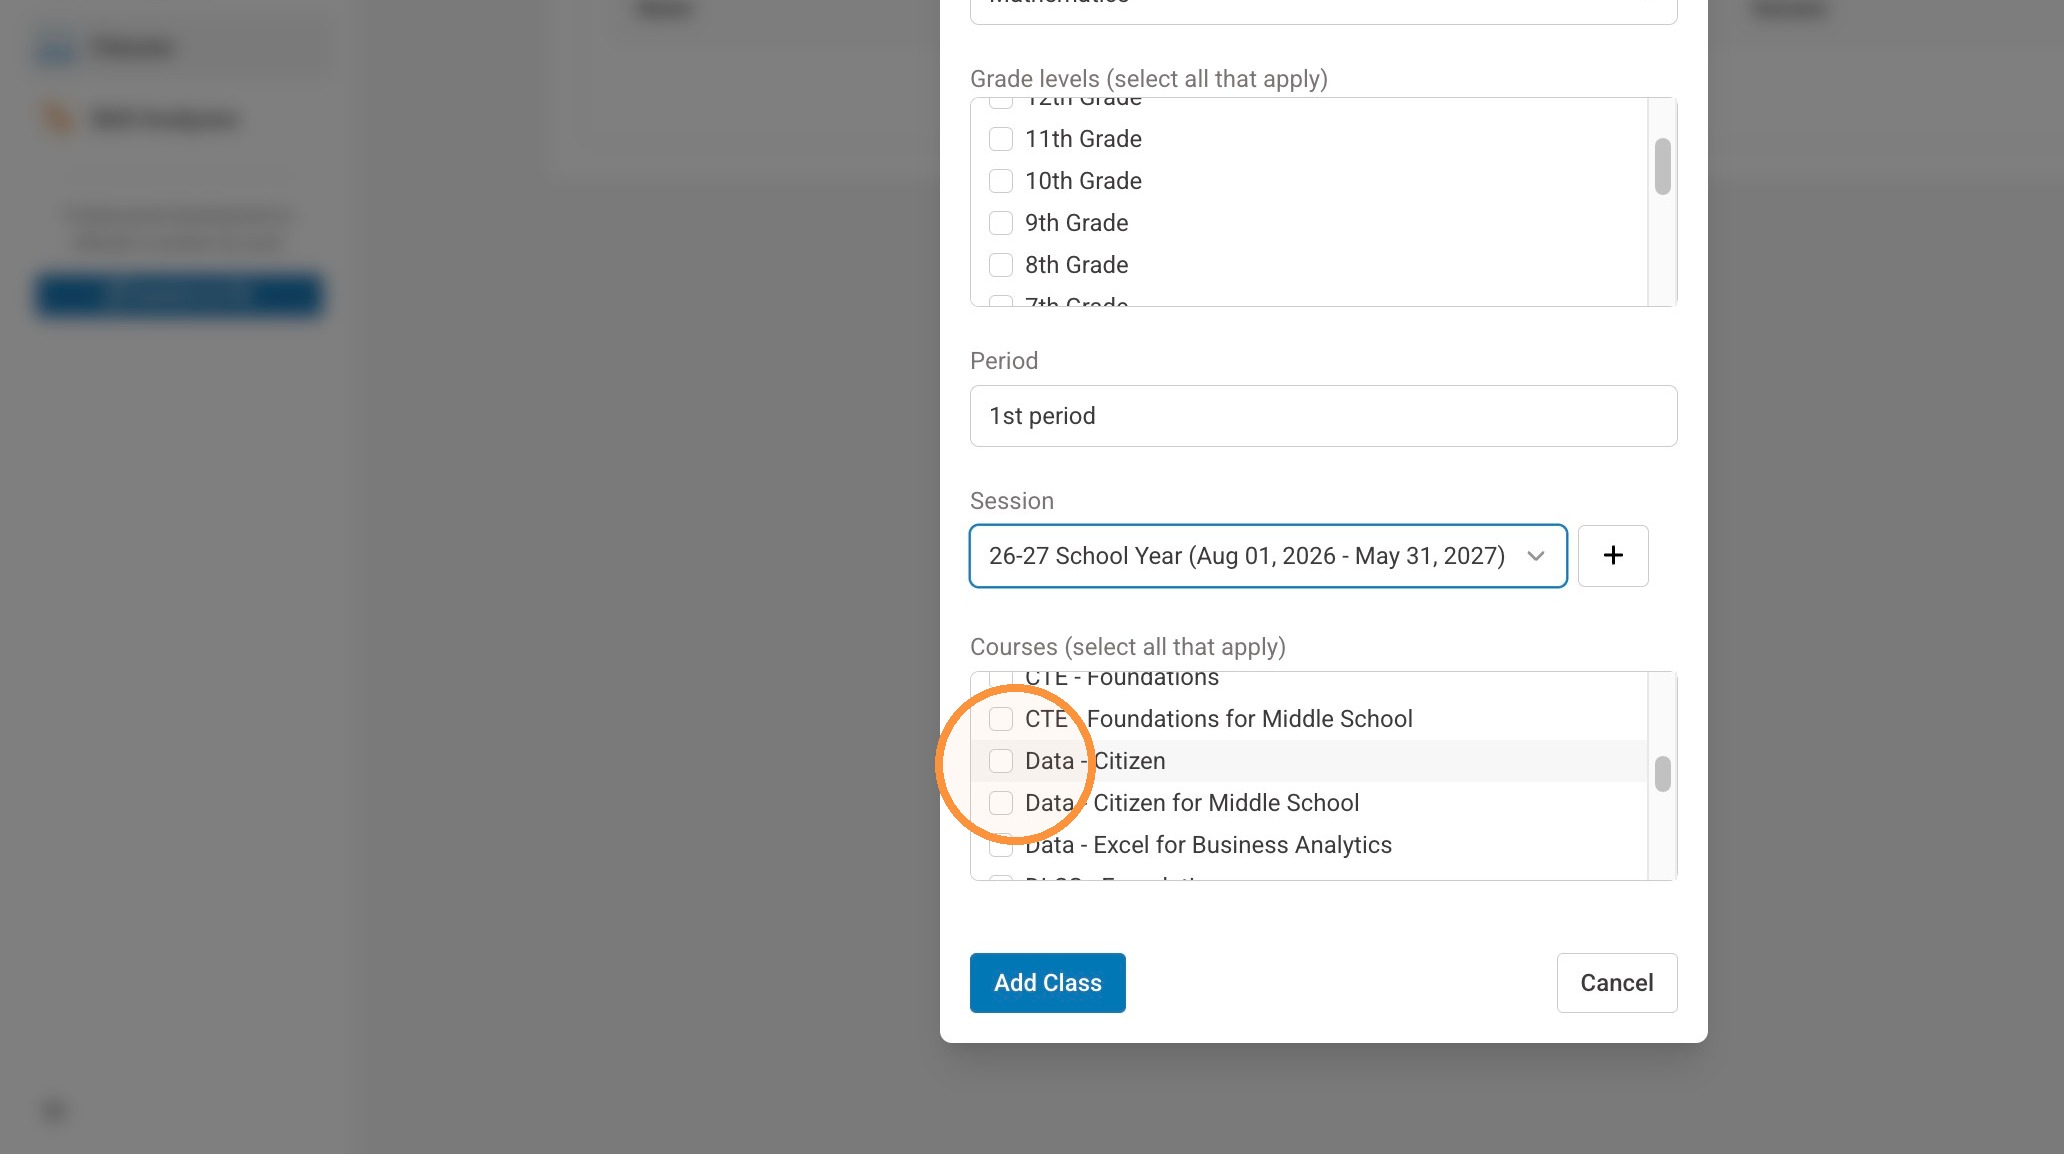Click the first blurred sidebar icon

point(56,48)
